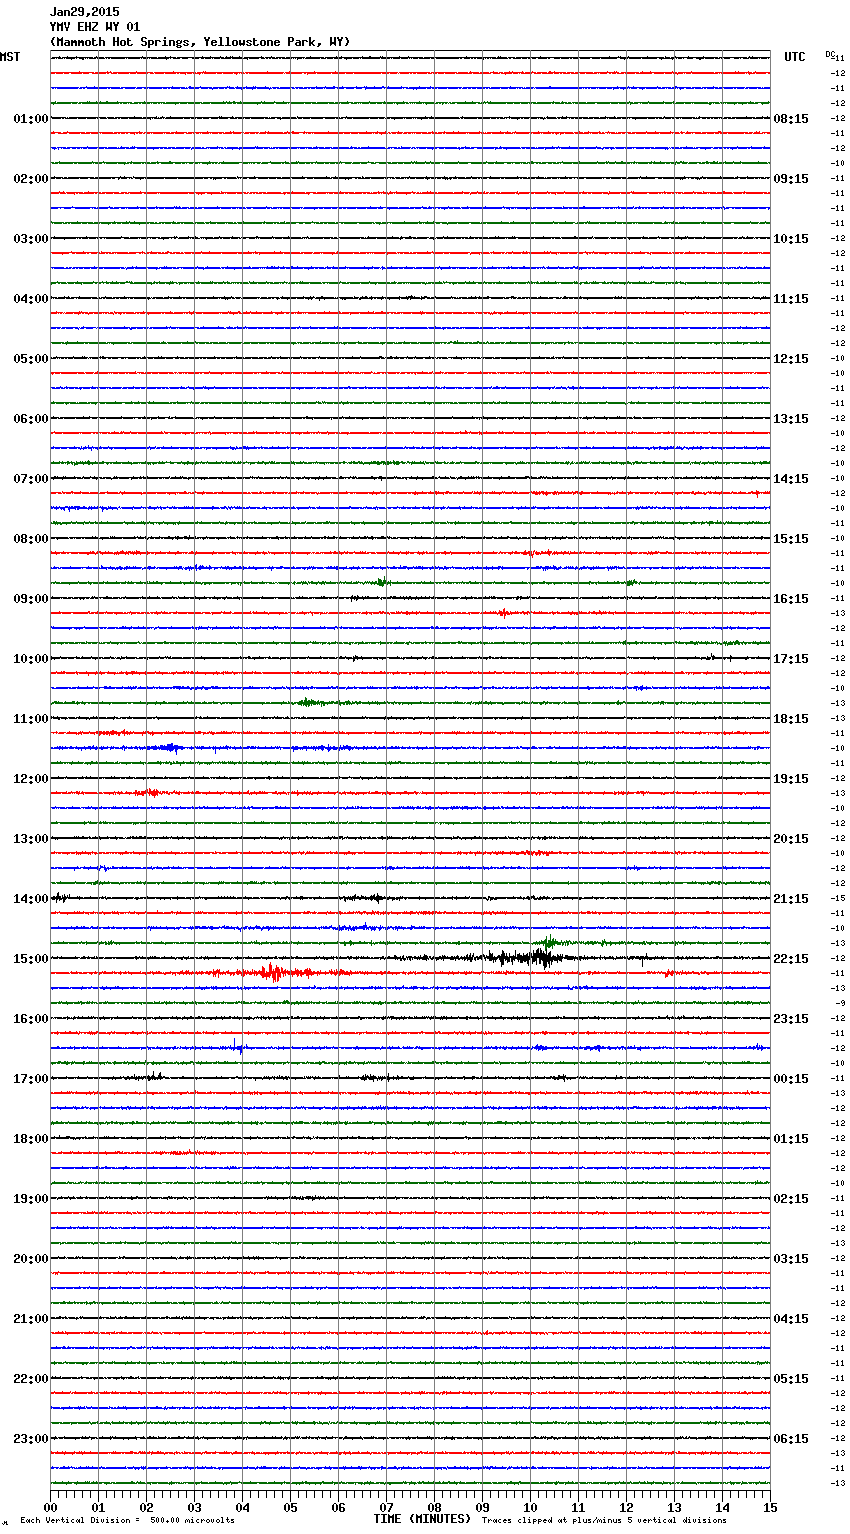Click the 04:15 UTC time label
This screenshot has width=850, height=1534.
pyautogui.click(x=791, y=1319)
